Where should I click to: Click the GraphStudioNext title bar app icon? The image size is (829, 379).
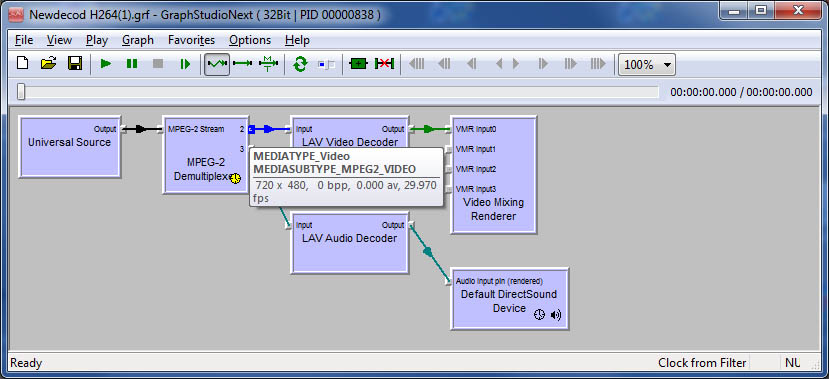tap(16, 14)
